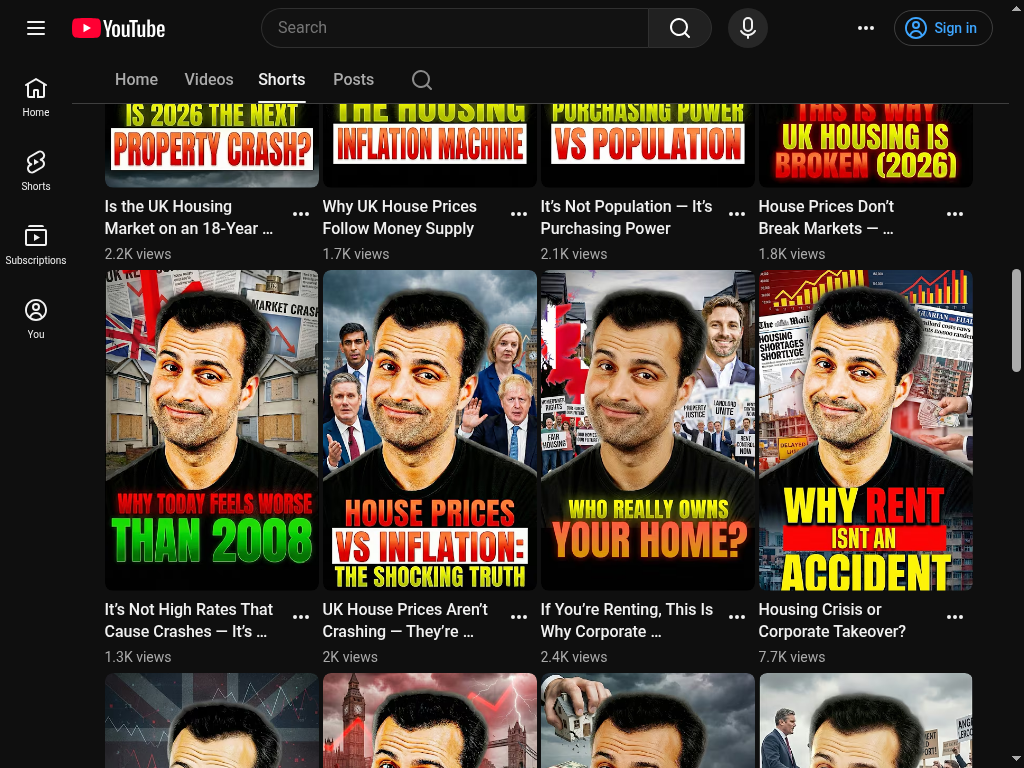This screenshot has width=1024, height=768.
Task: Play the 'House Prices vs Inflation' thumbnail
Action: coord(430,430)
